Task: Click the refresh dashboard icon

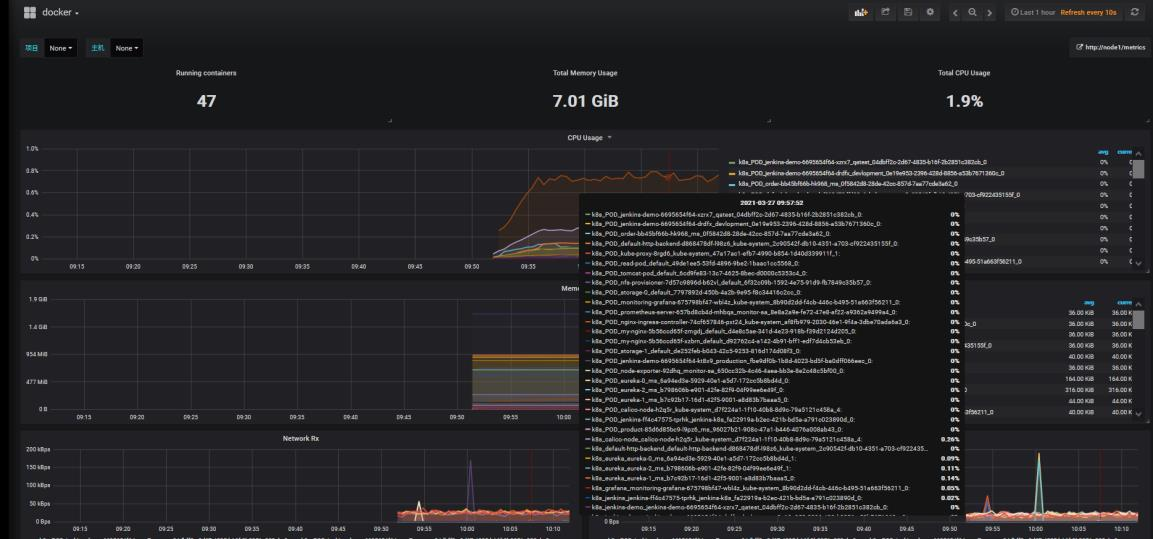Action: (x=1135, y=13)
